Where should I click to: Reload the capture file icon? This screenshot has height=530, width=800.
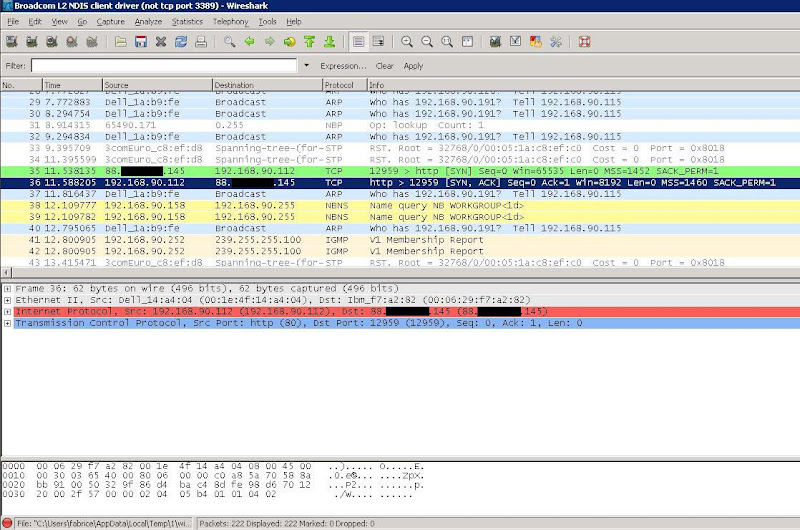pos(181,42)
